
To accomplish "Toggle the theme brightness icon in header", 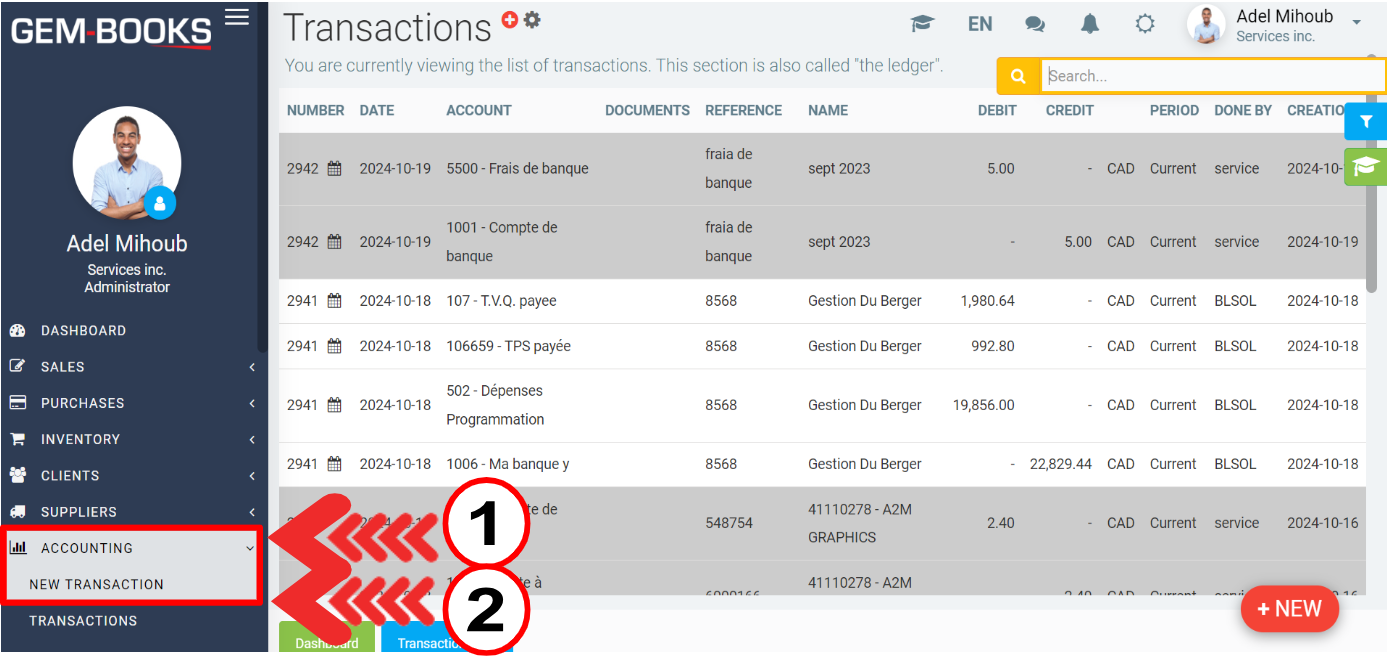I will pos(1145,24).
